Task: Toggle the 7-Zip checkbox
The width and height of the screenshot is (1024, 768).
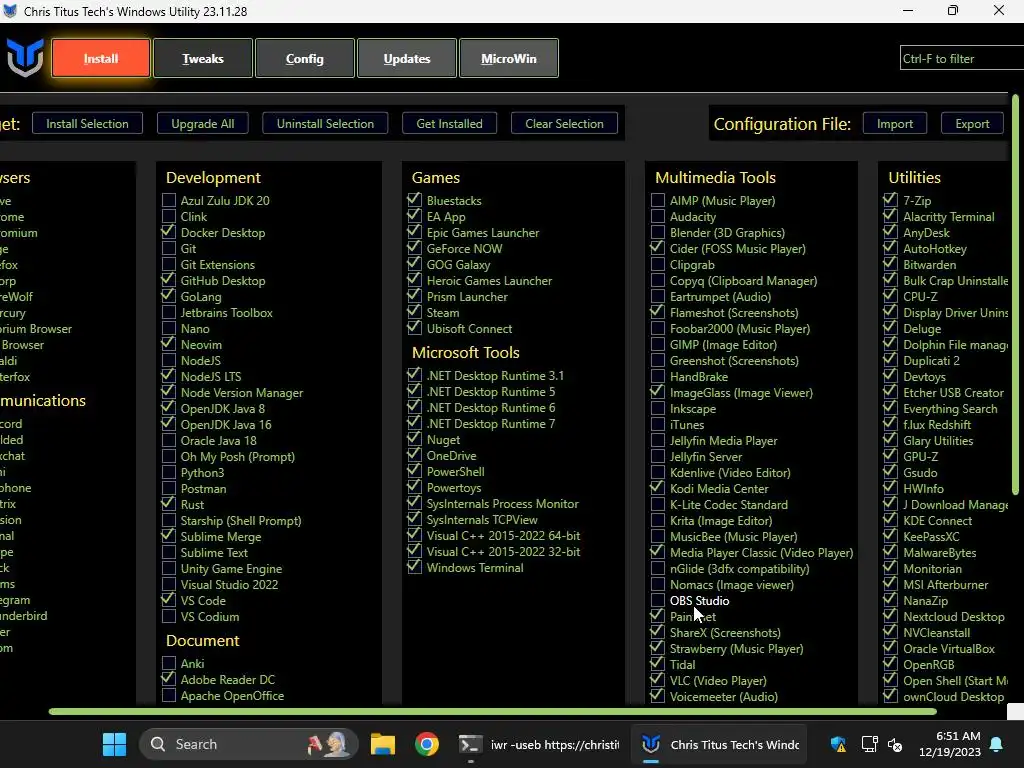Action: (x=890, y=200)
